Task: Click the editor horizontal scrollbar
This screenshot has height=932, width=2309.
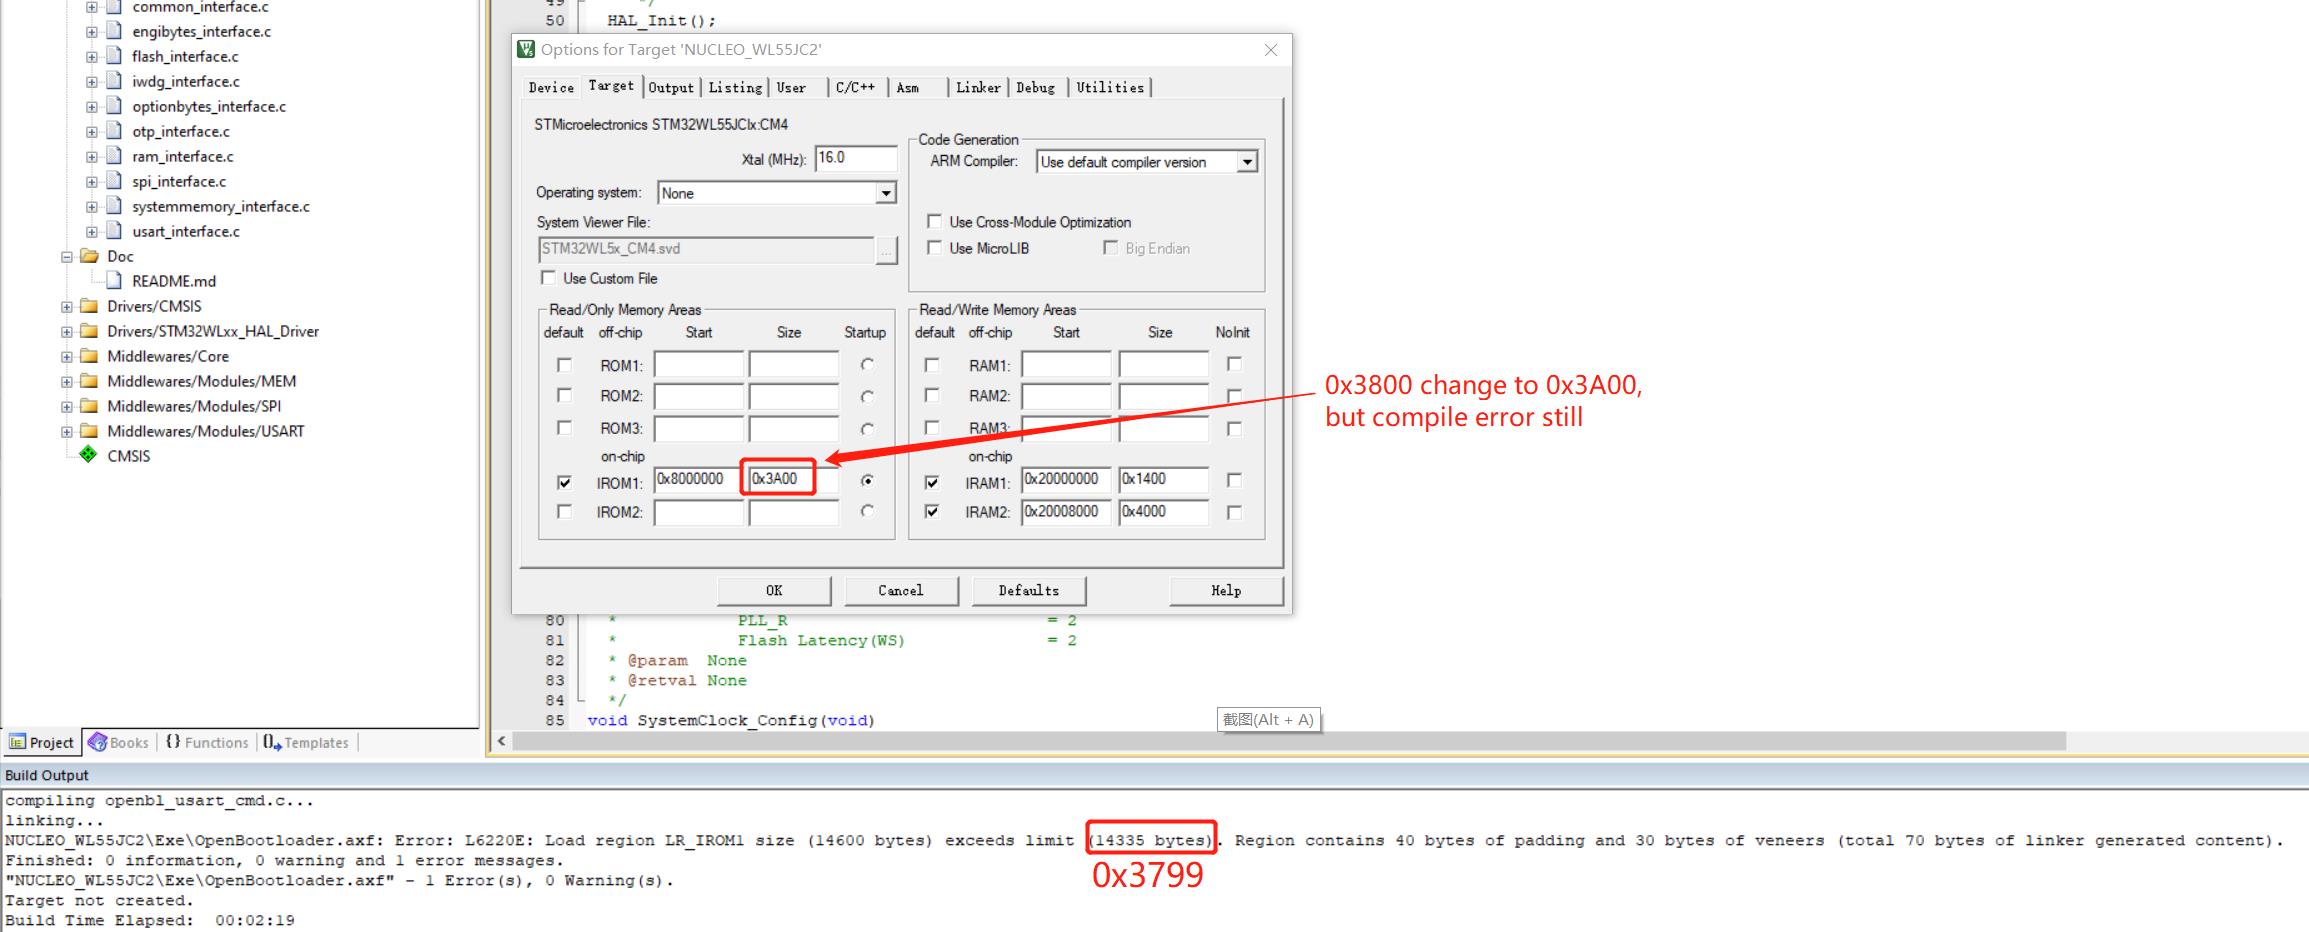Action: 1289,741
